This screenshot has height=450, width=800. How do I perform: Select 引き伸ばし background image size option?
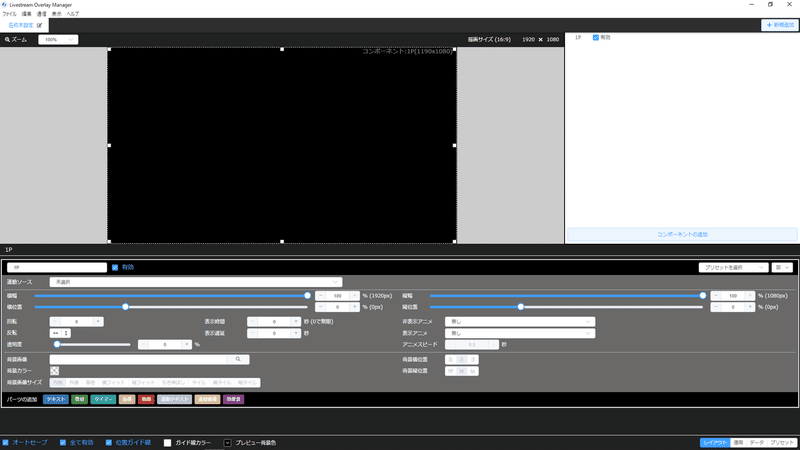pos(173,383)
